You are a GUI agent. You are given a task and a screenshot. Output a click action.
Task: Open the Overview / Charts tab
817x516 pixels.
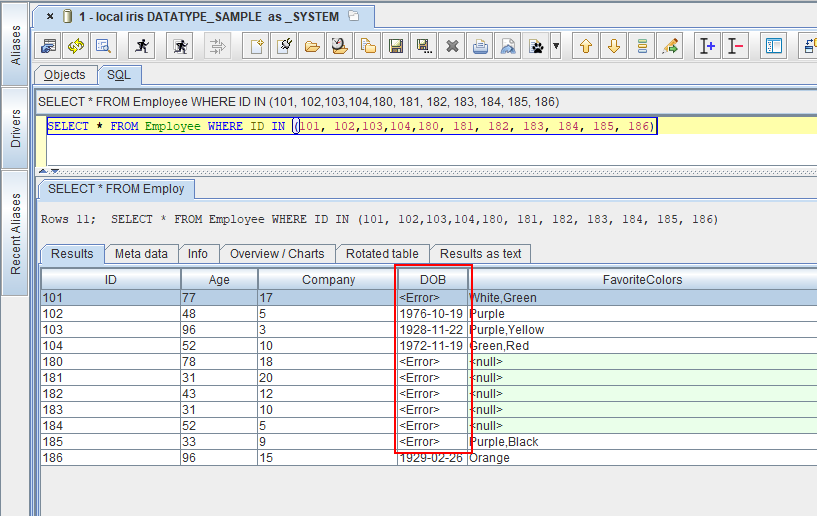[x=277, y=254]
